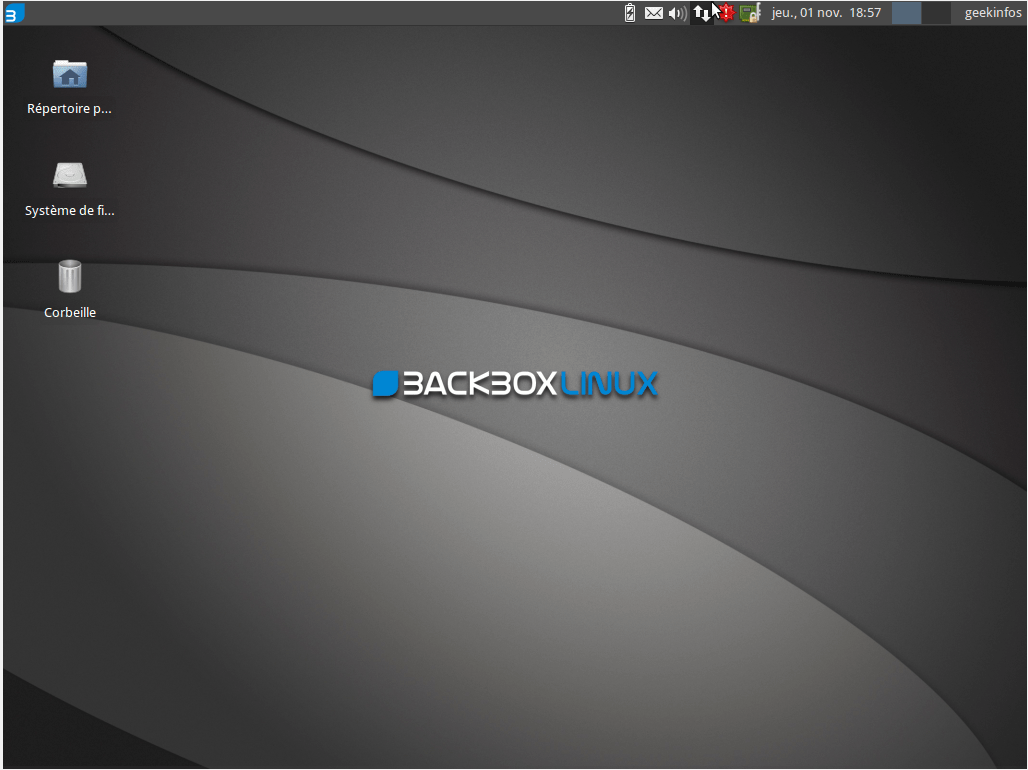Click the "Répertoire p..." label

70,109
